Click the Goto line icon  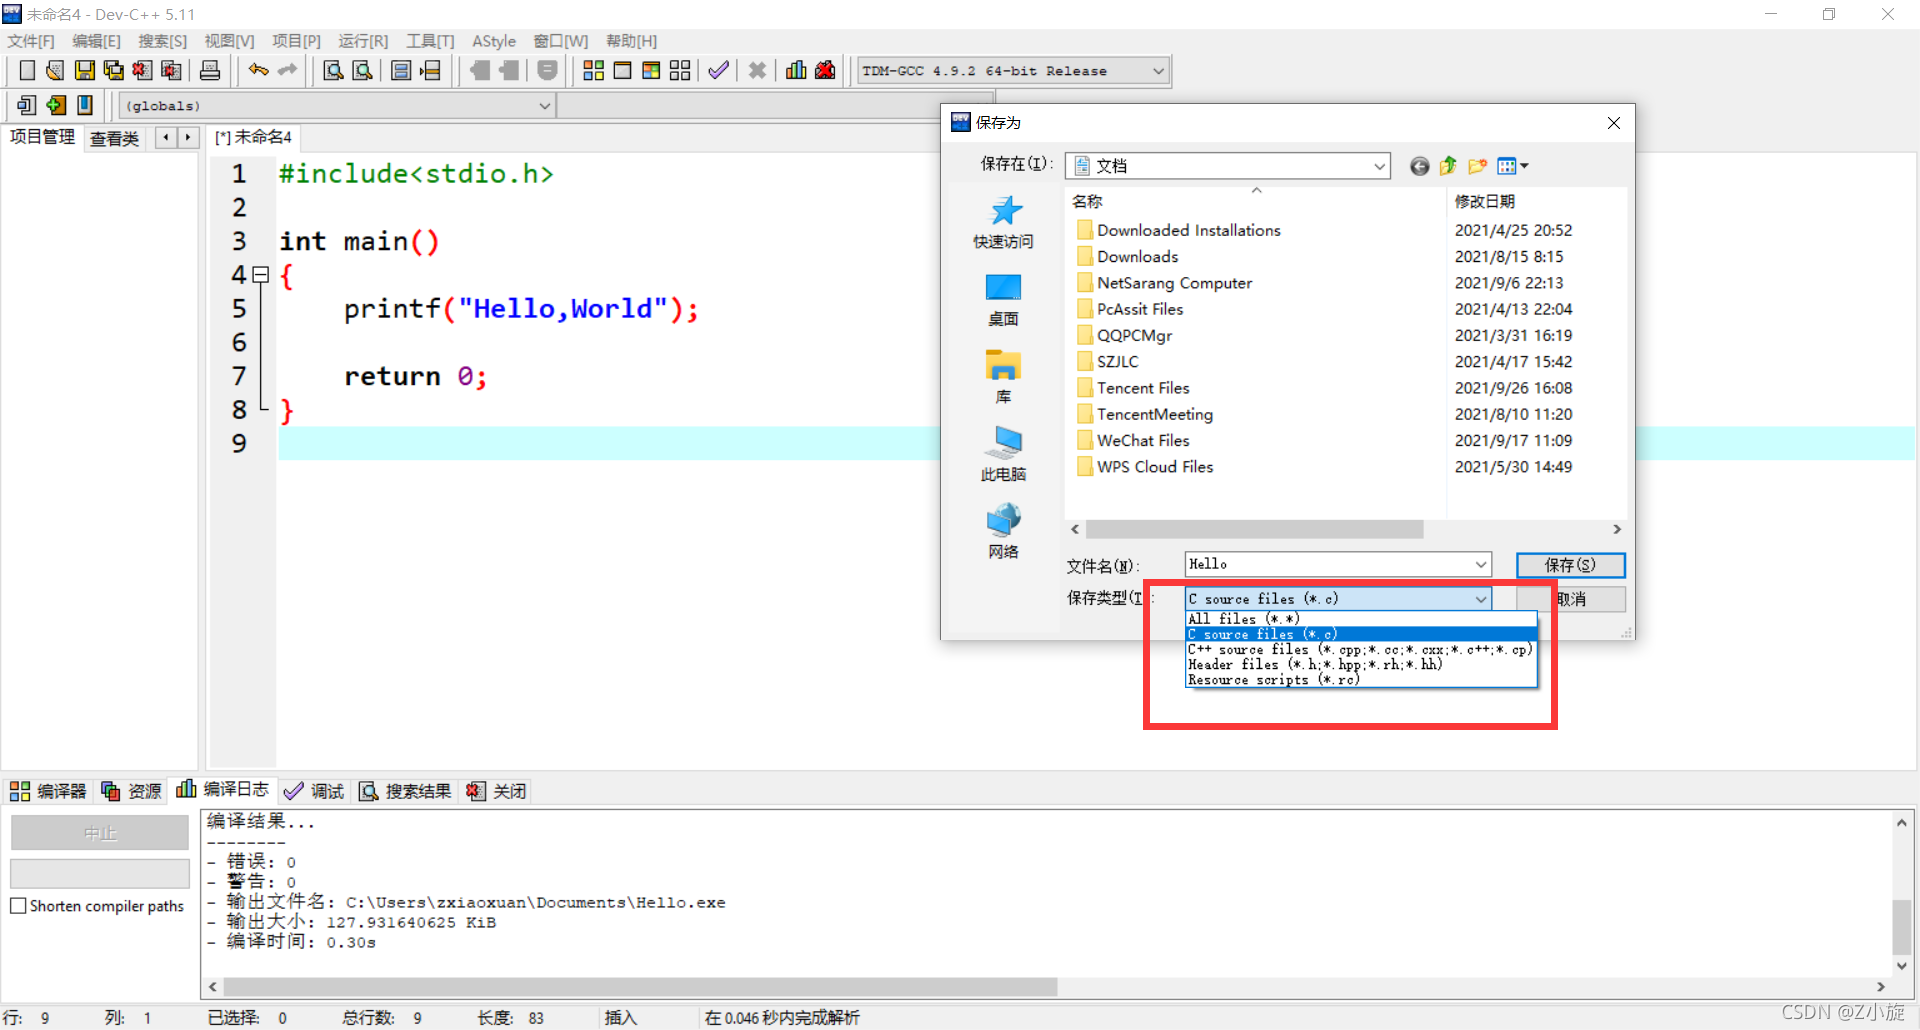point(430,70)
